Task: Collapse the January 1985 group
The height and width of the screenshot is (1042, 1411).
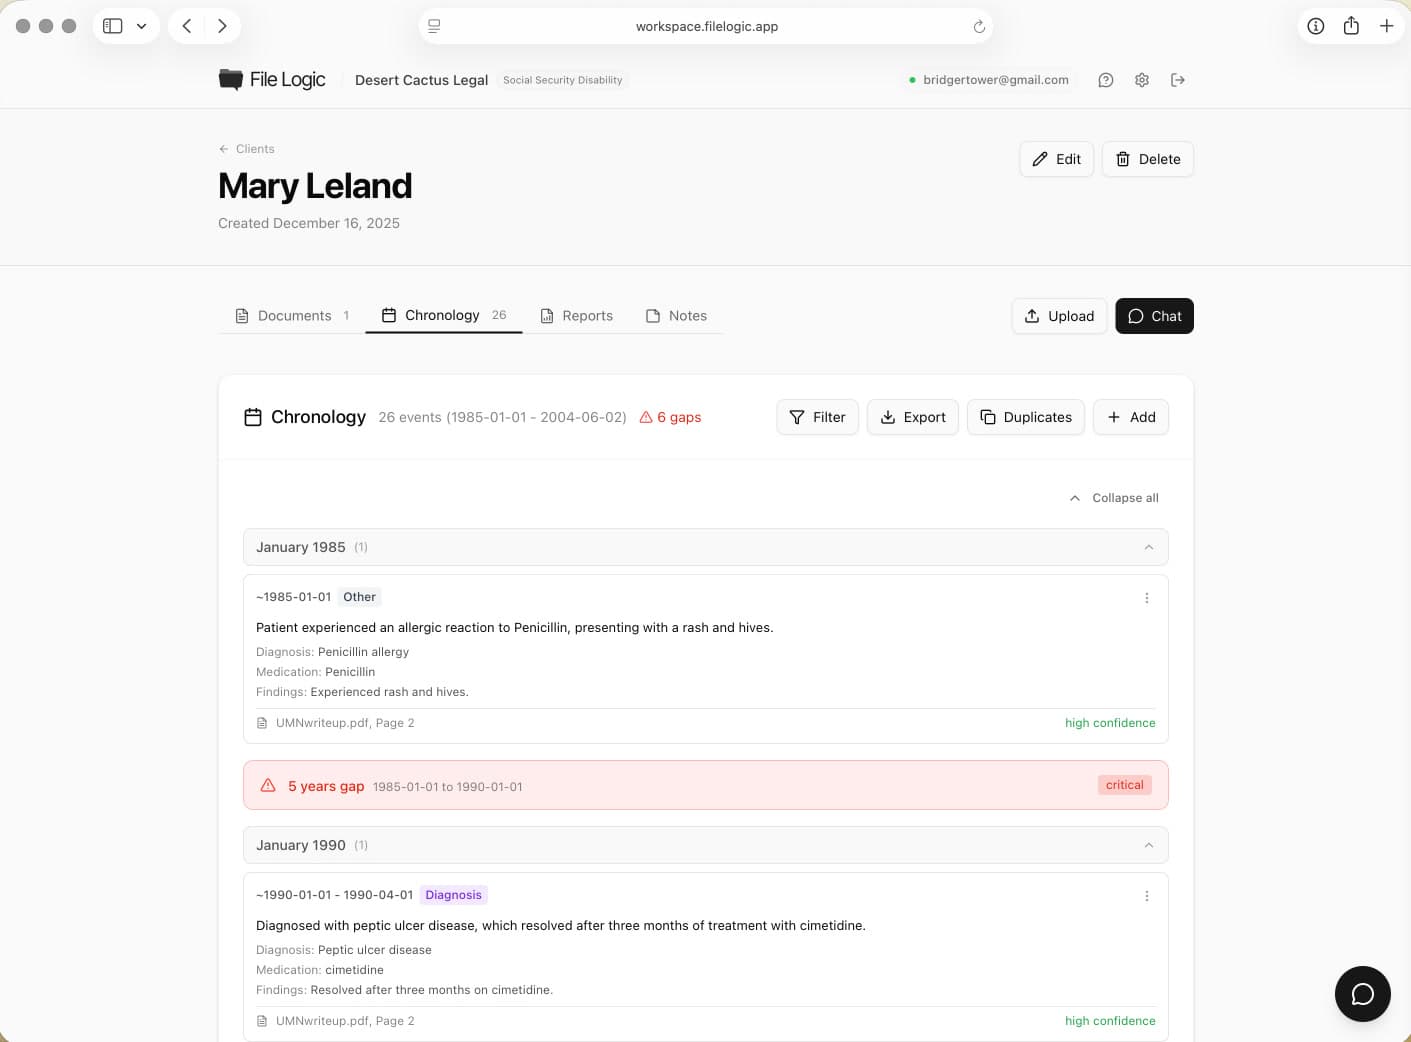Action: (x=706, y=547)
